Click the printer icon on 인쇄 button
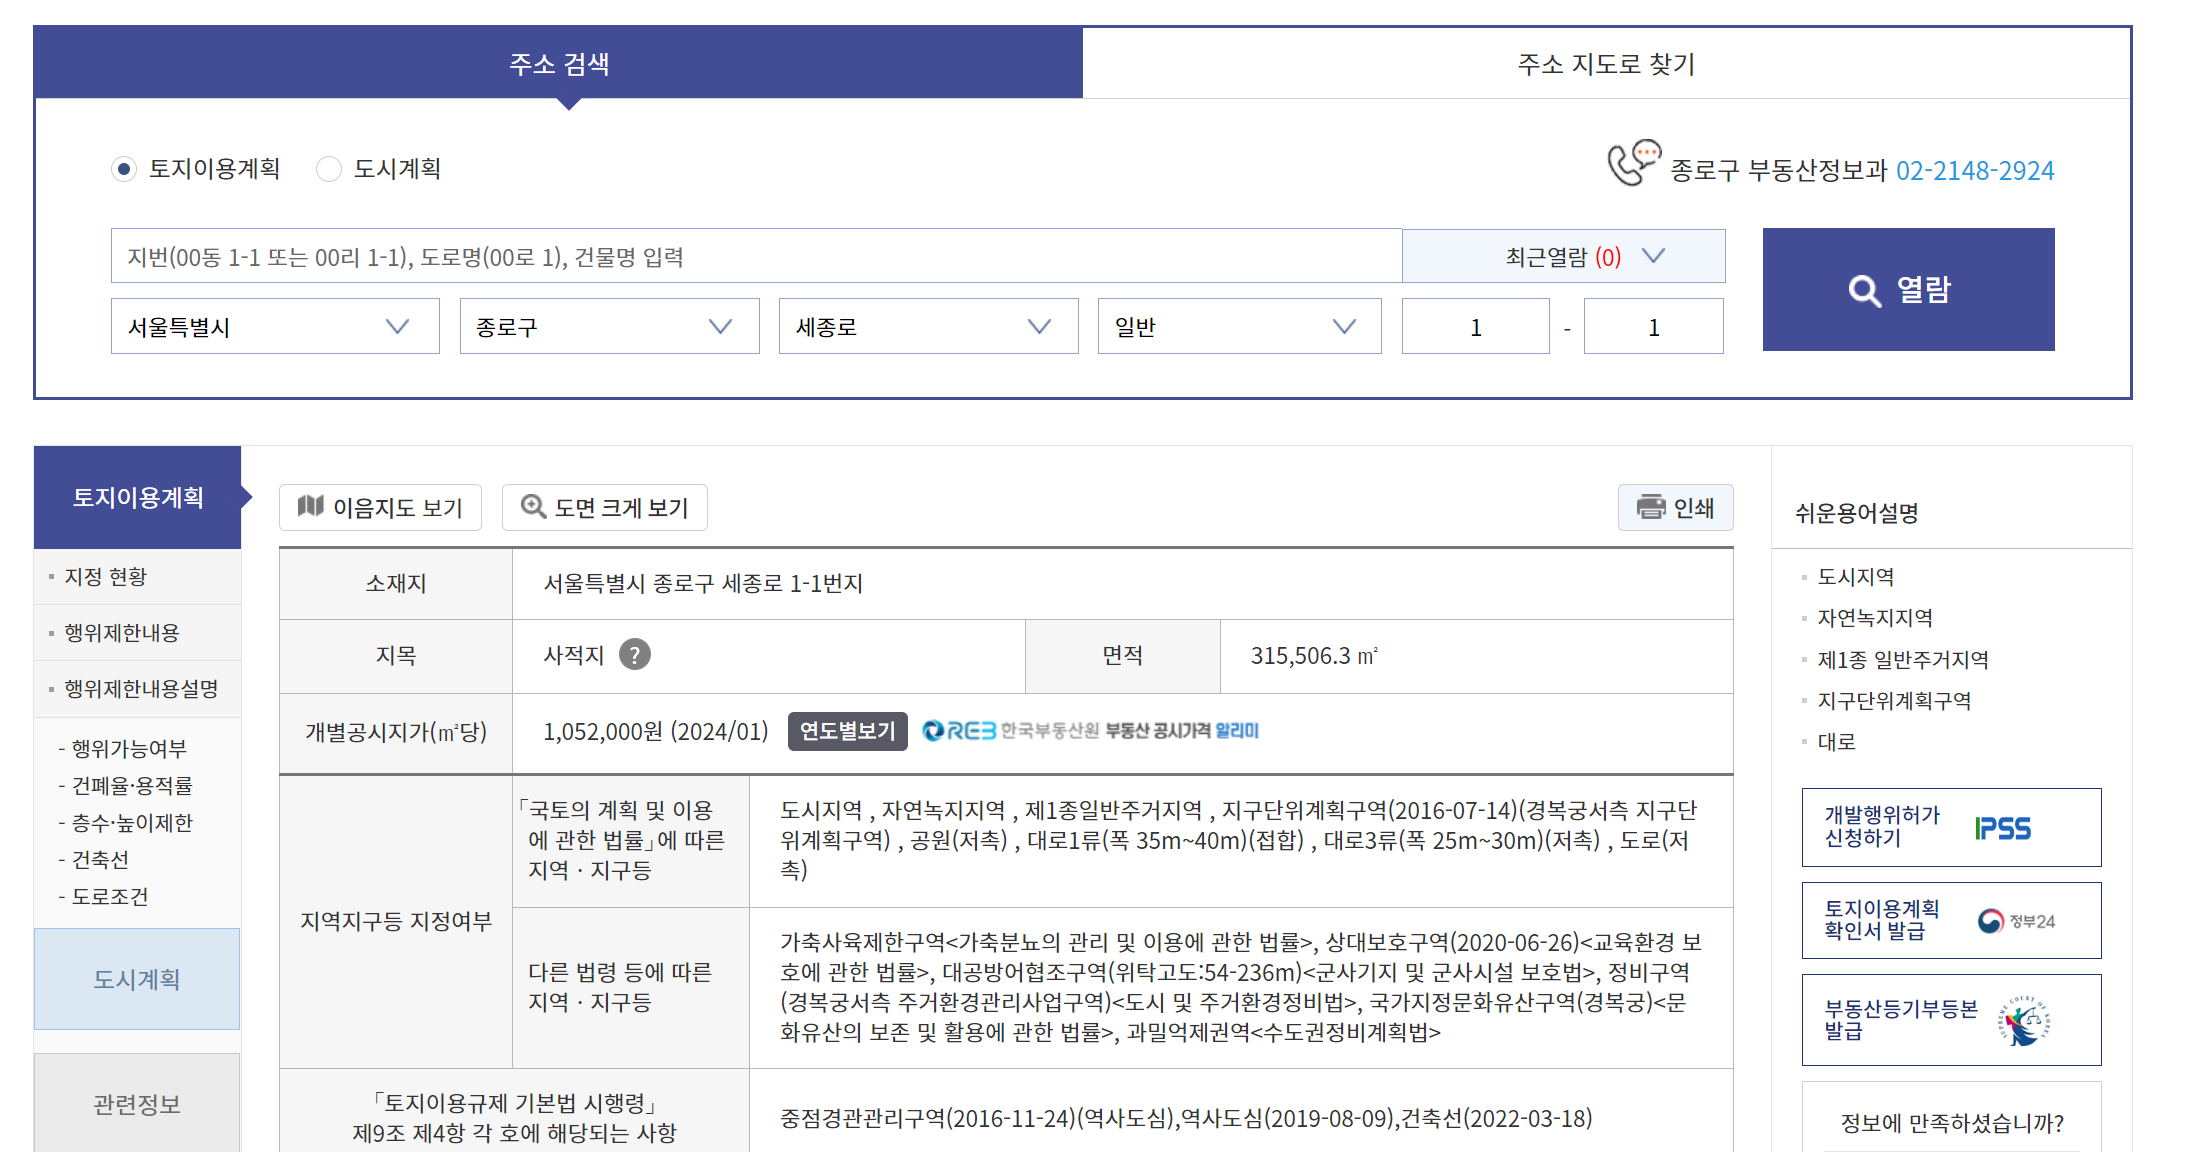2191x1152 pixels. point(1650,507)
